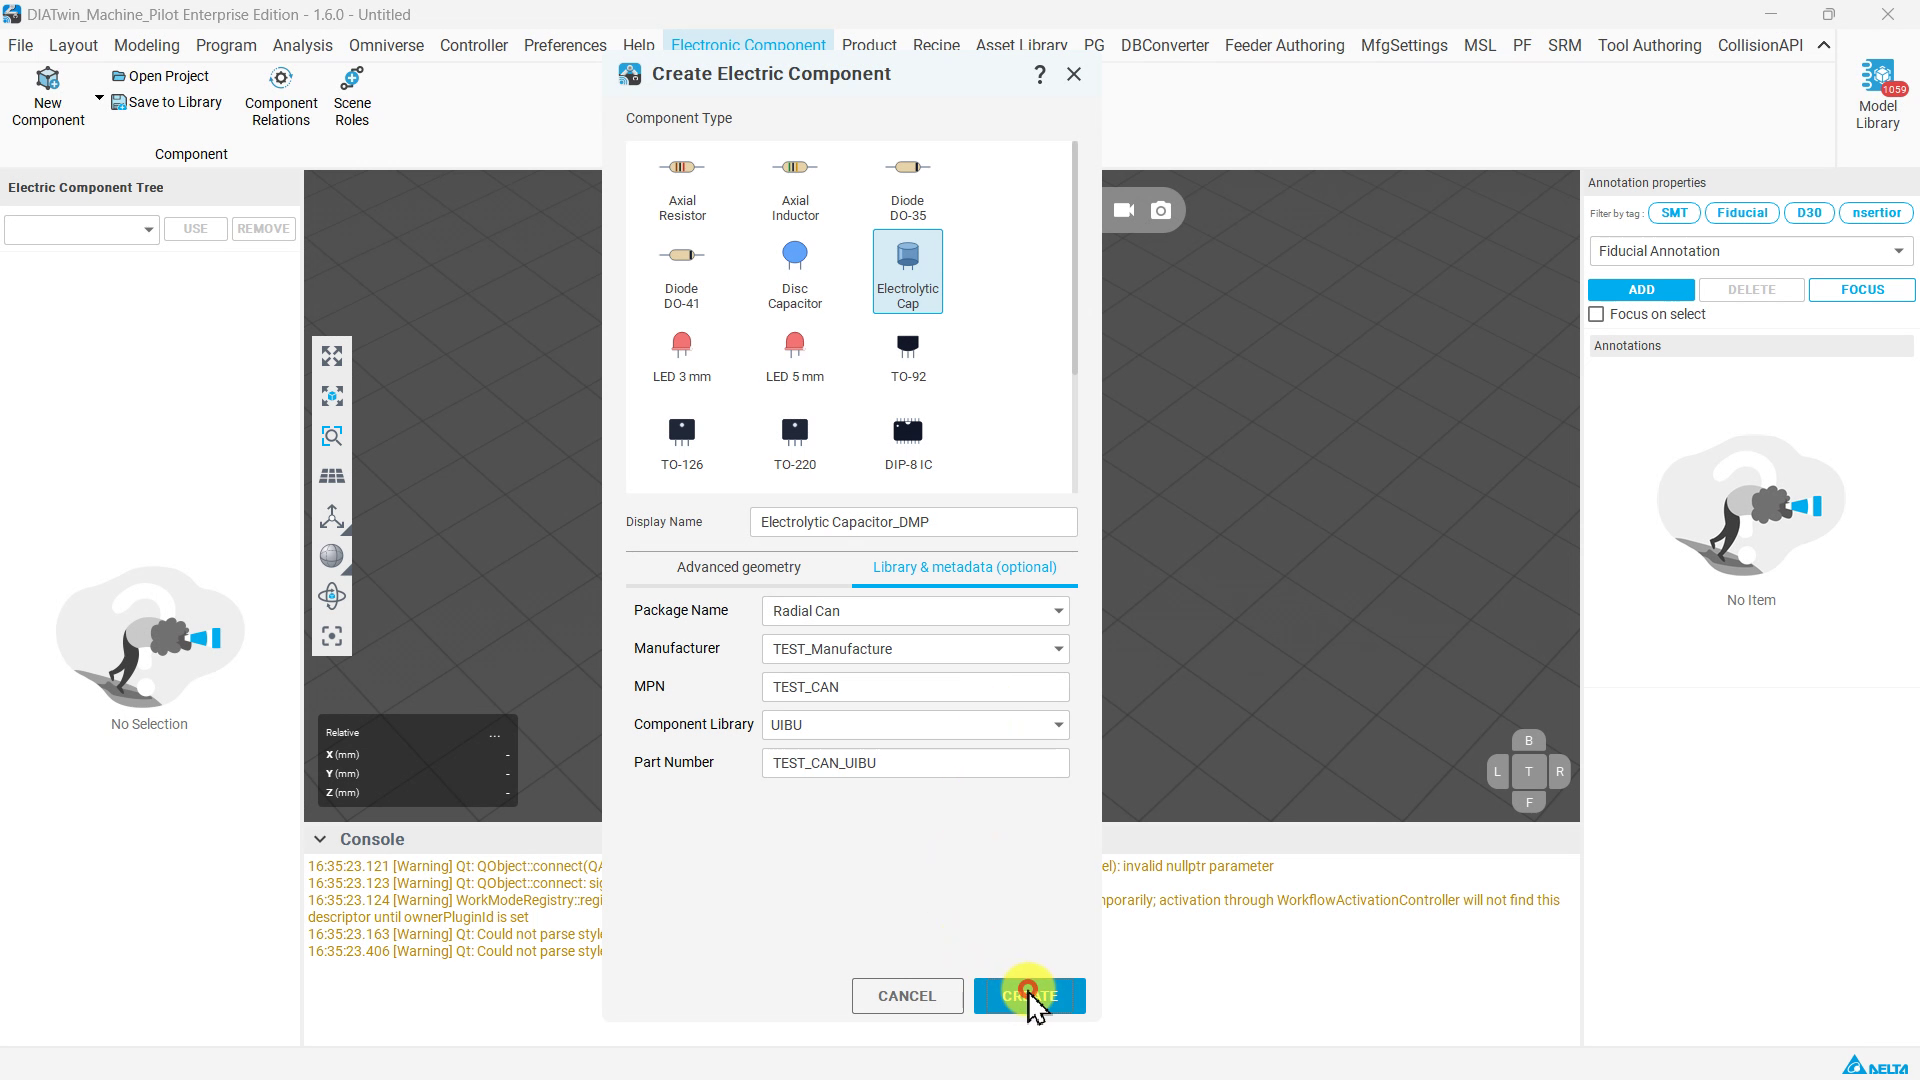Open the Modeling menu
1920x1080 pixels.
147,46
